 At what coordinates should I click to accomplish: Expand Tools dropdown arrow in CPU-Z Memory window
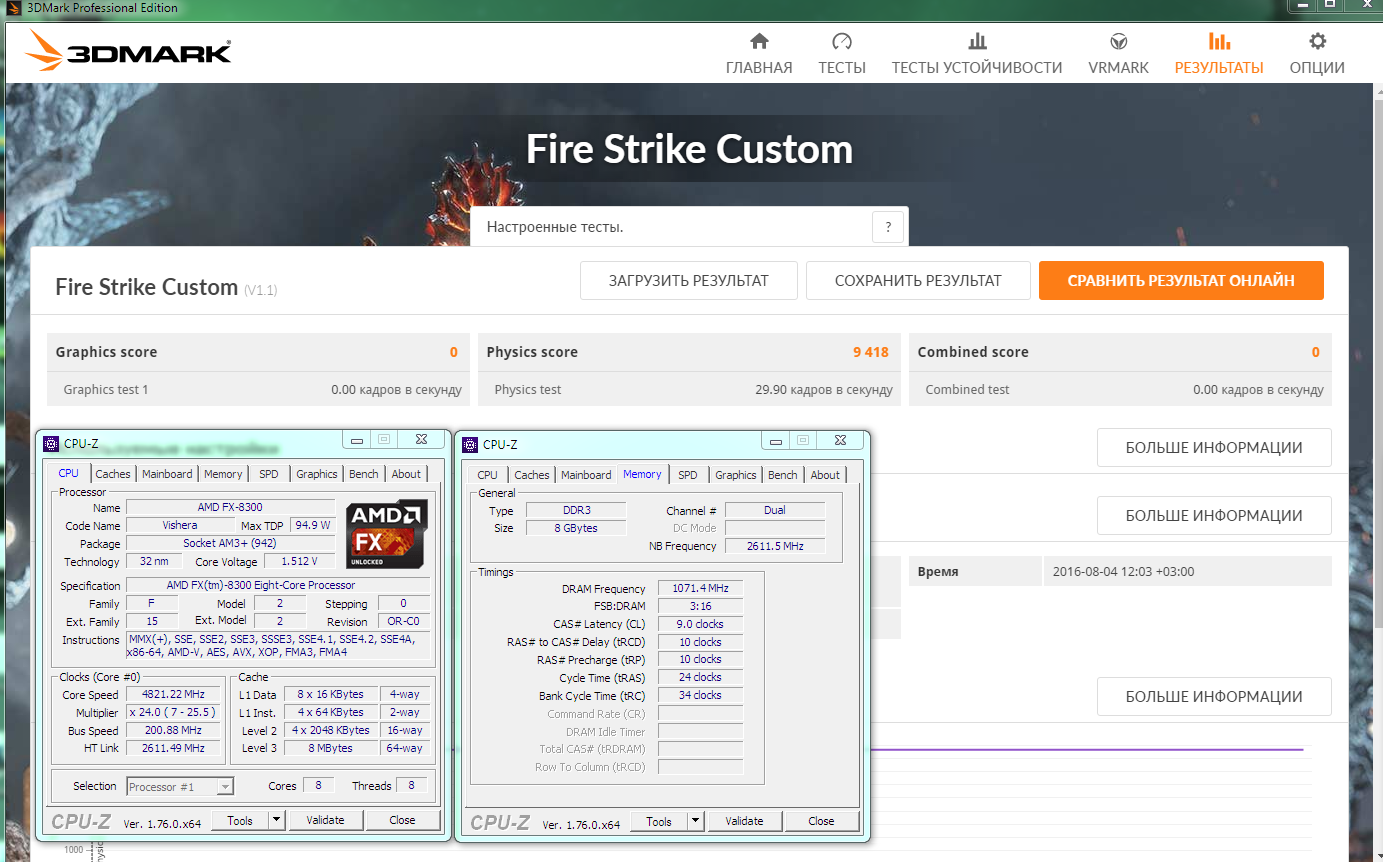tap(696, 821)
